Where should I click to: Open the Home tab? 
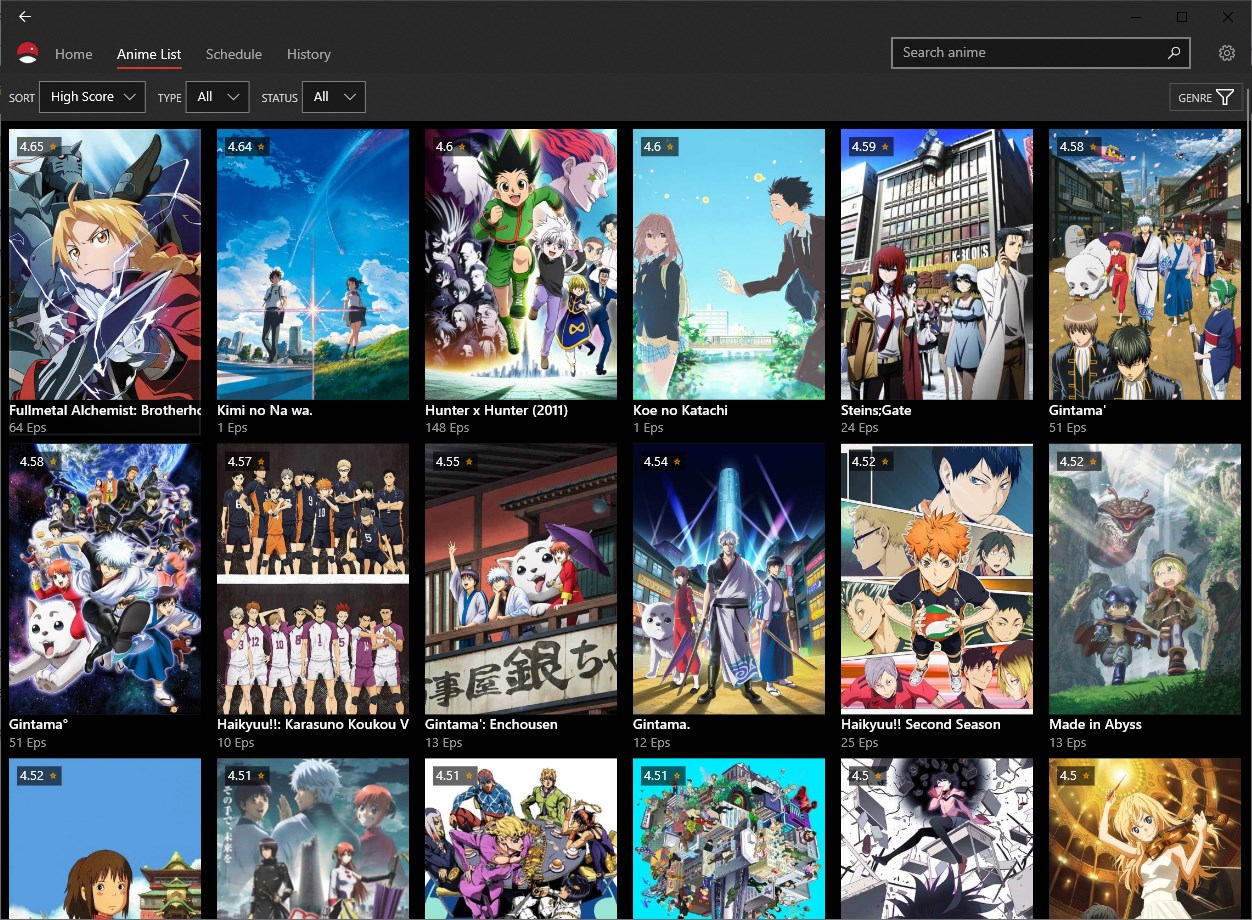74,54
